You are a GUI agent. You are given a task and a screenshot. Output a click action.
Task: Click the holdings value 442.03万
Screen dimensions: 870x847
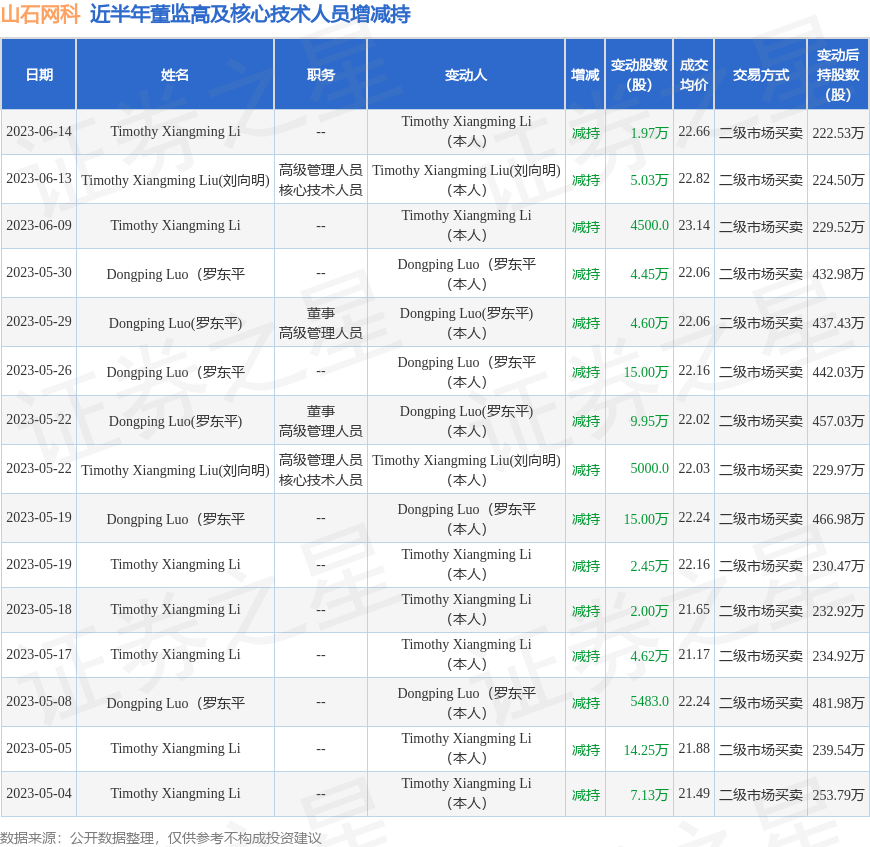click(x=838, y=372)
